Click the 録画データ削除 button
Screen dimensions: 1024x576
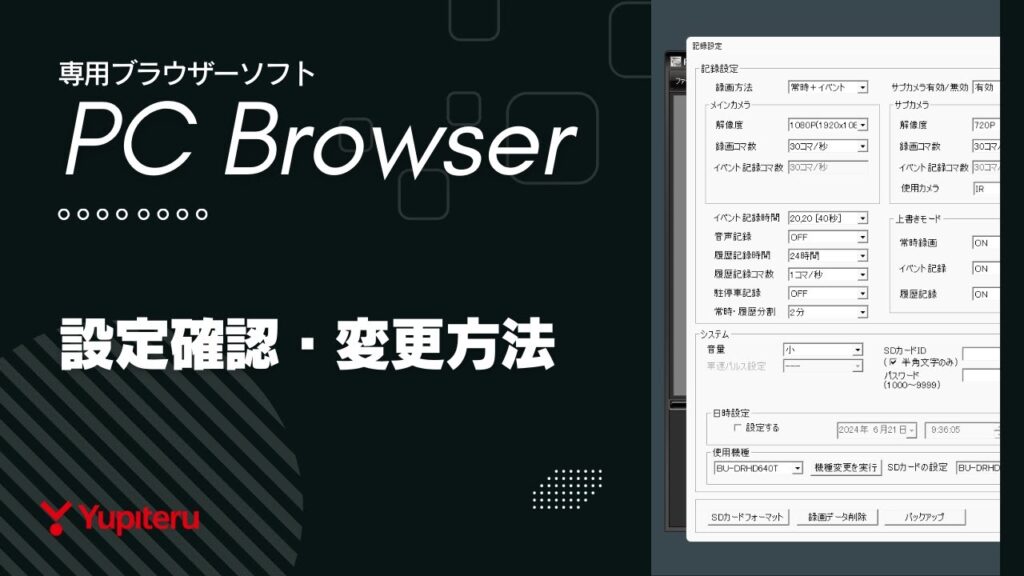837,517
